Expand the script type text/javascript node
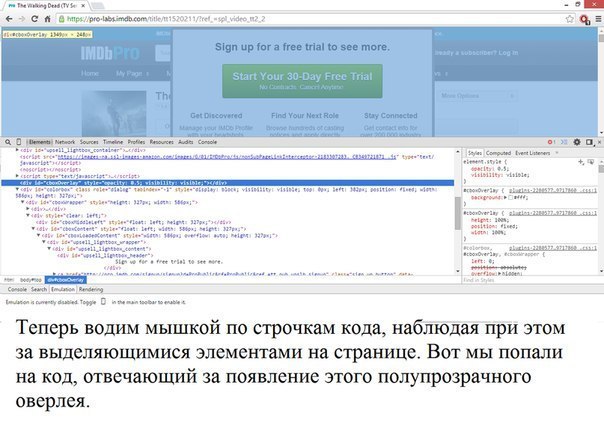Viewport: 604px width, 432px height. click(x=17, y=176)
